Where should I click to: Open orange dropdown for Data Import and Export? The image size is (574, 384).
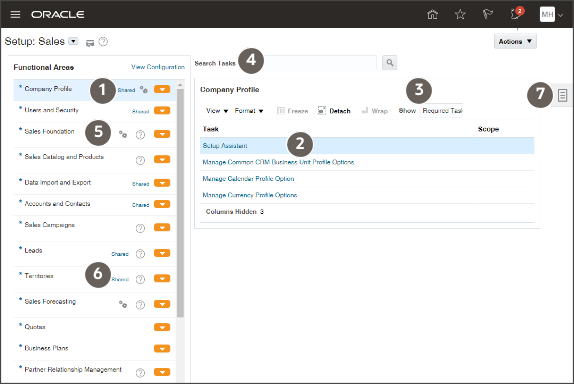(x=162, y=183)
